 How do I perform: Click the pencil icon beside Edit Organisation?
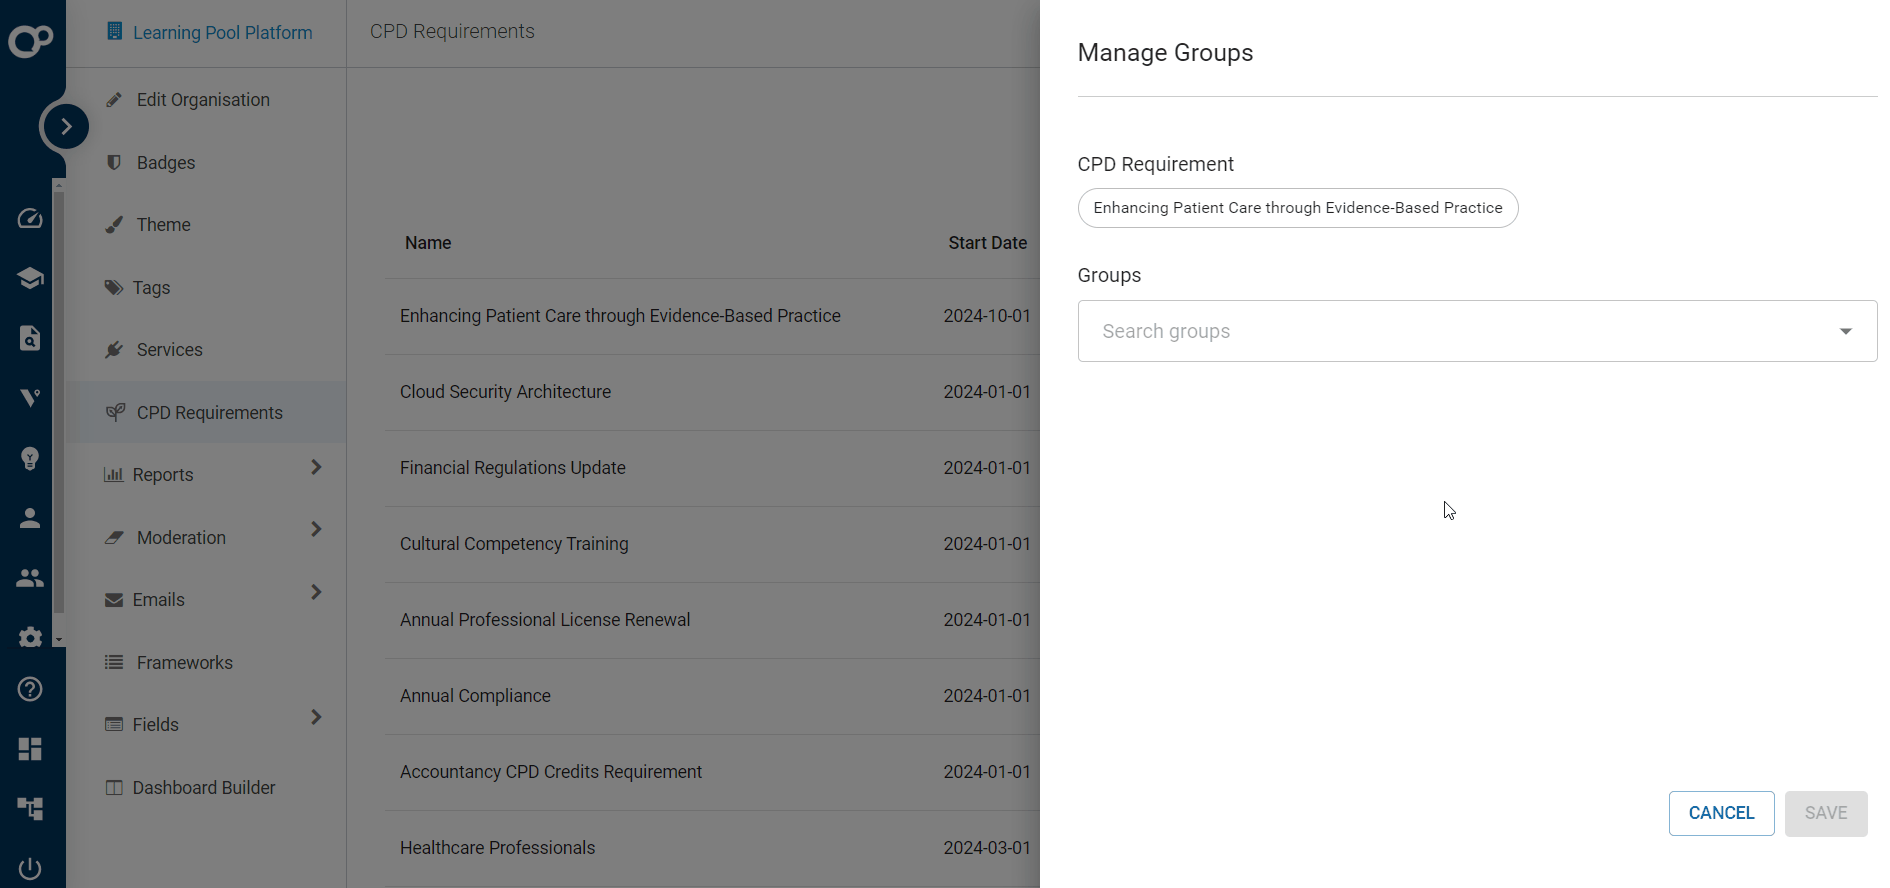pyautogui.click(x=114, y=100)
